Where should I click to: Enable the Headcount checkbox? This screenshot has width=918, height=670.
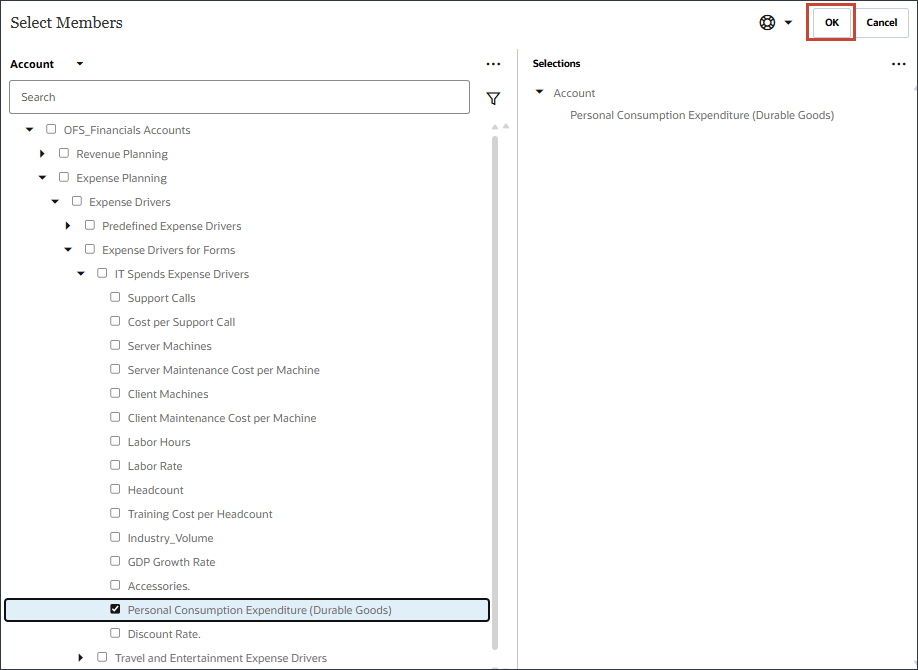(115, 490)
